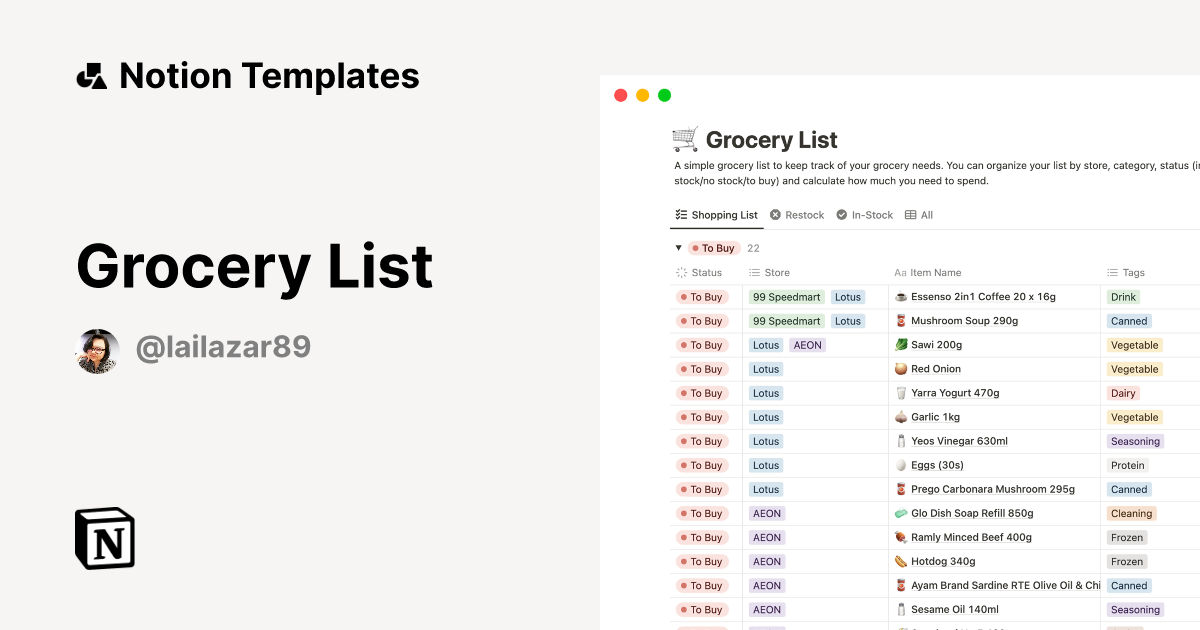Click the Notion cube logo
This screenshot has height=630, width=1200.
(x=104, y=538)
